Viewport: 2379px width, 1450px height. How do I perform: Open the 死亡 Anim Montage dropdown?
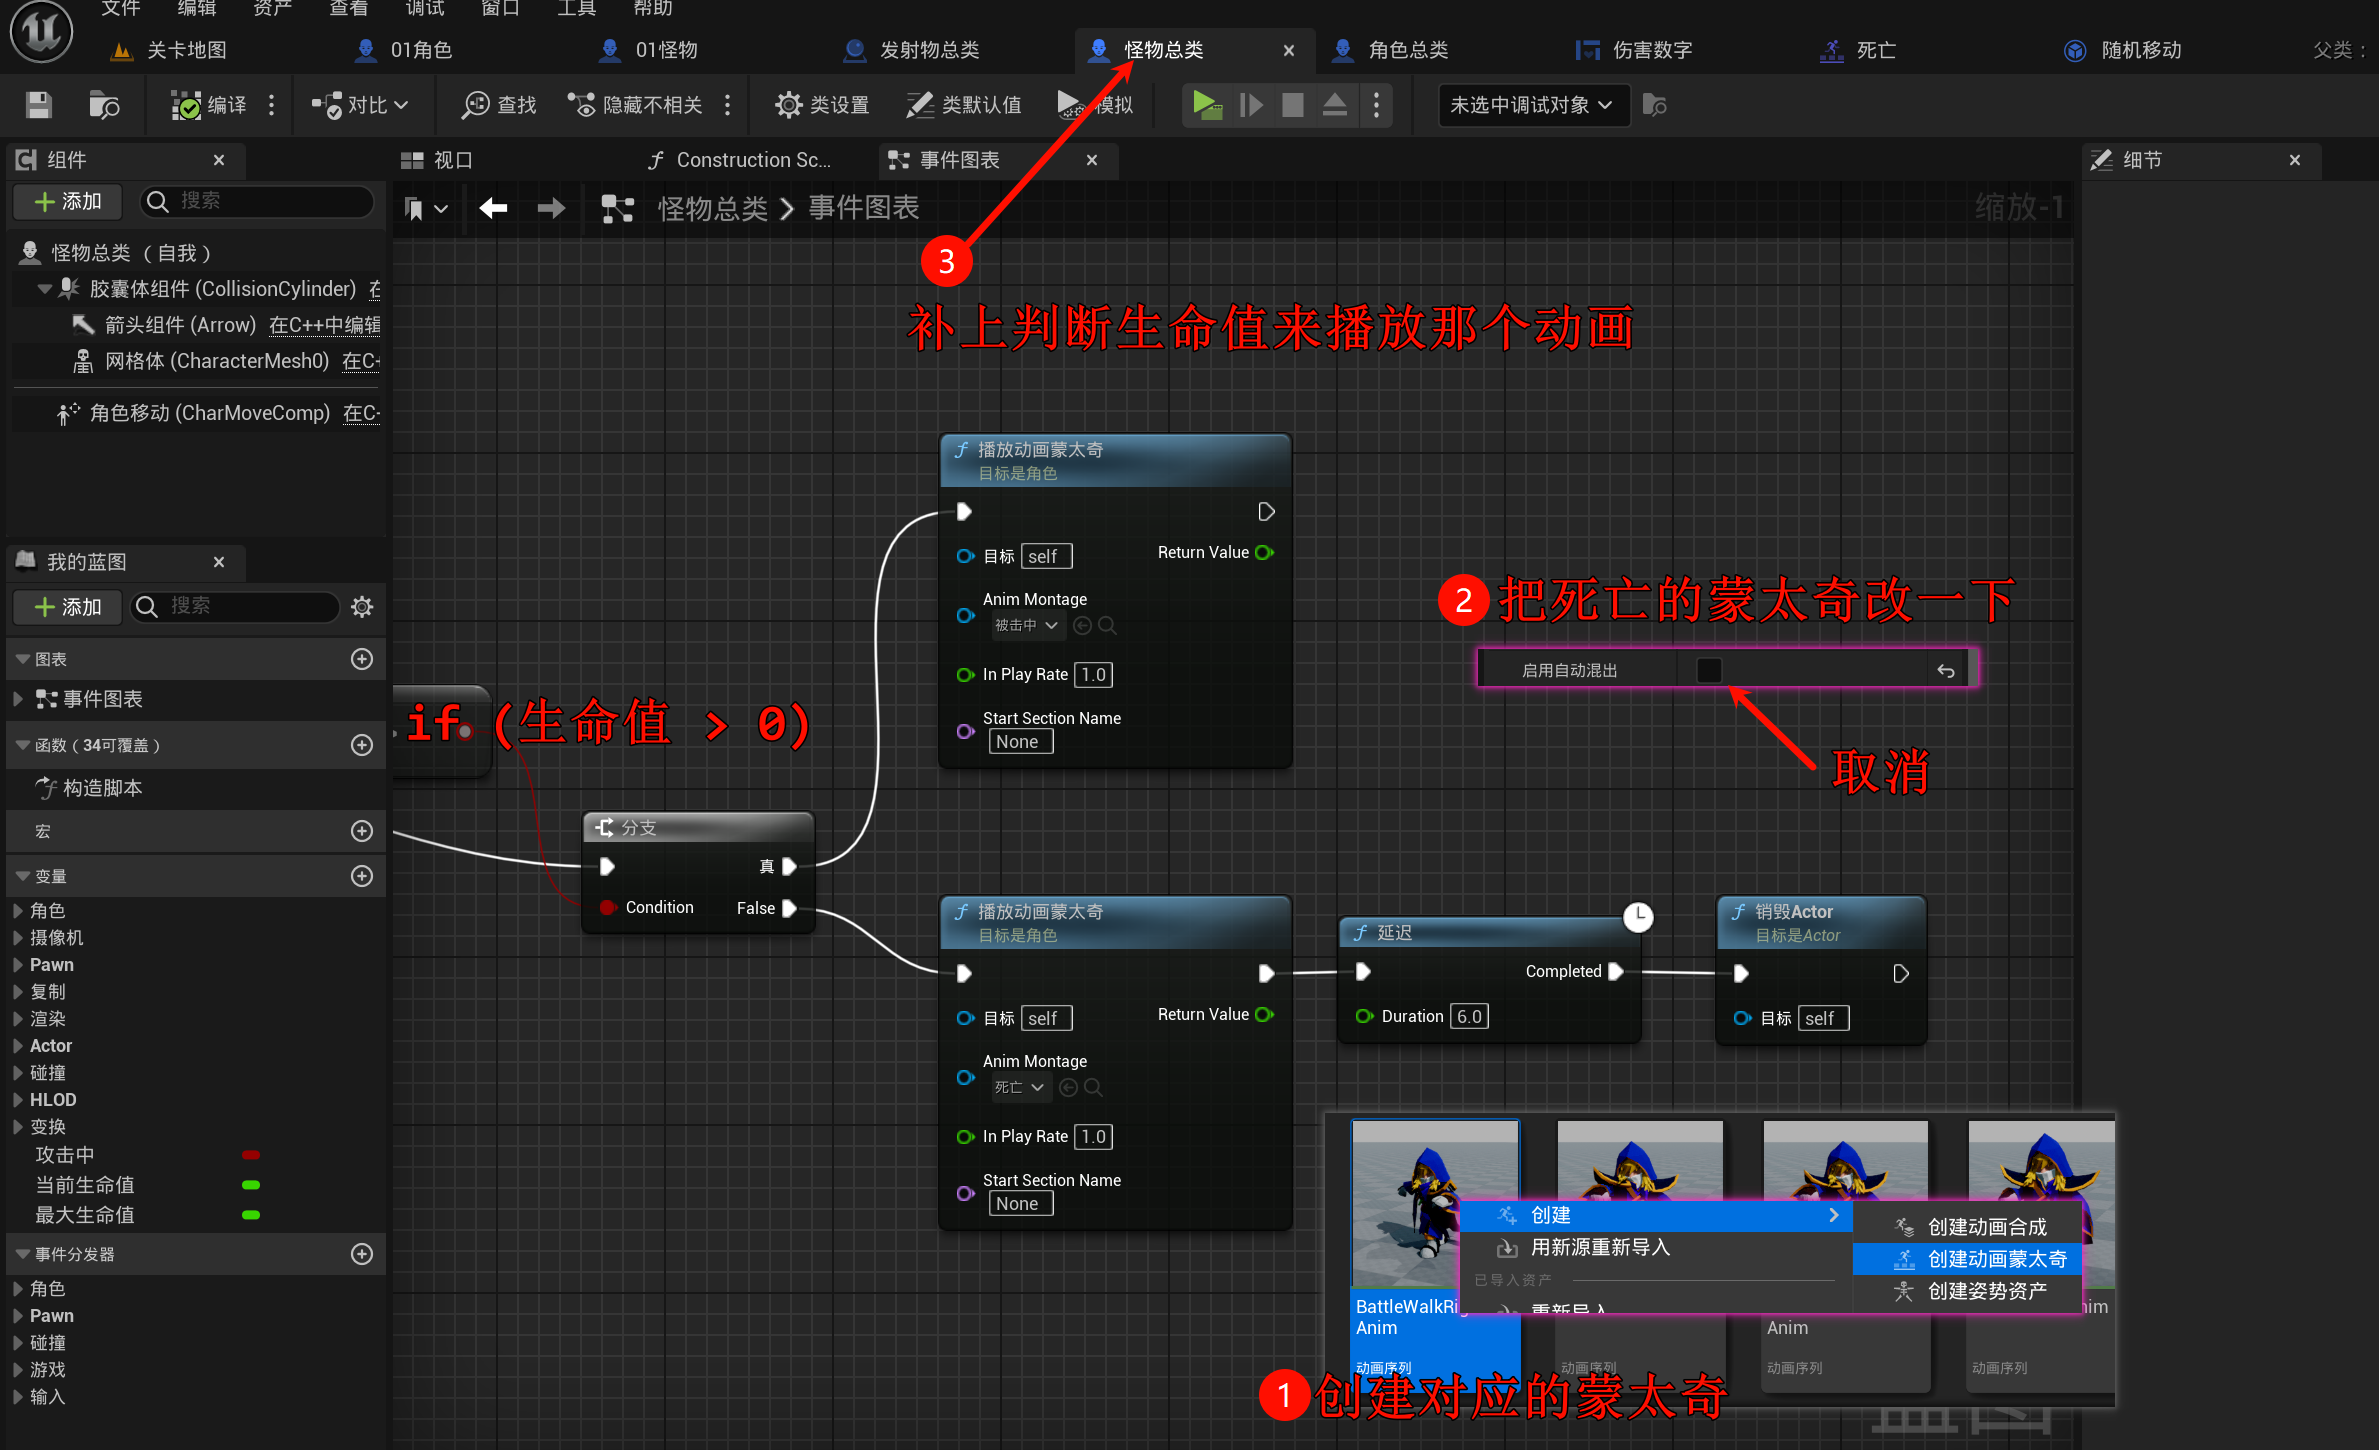coord(1021,1087)
